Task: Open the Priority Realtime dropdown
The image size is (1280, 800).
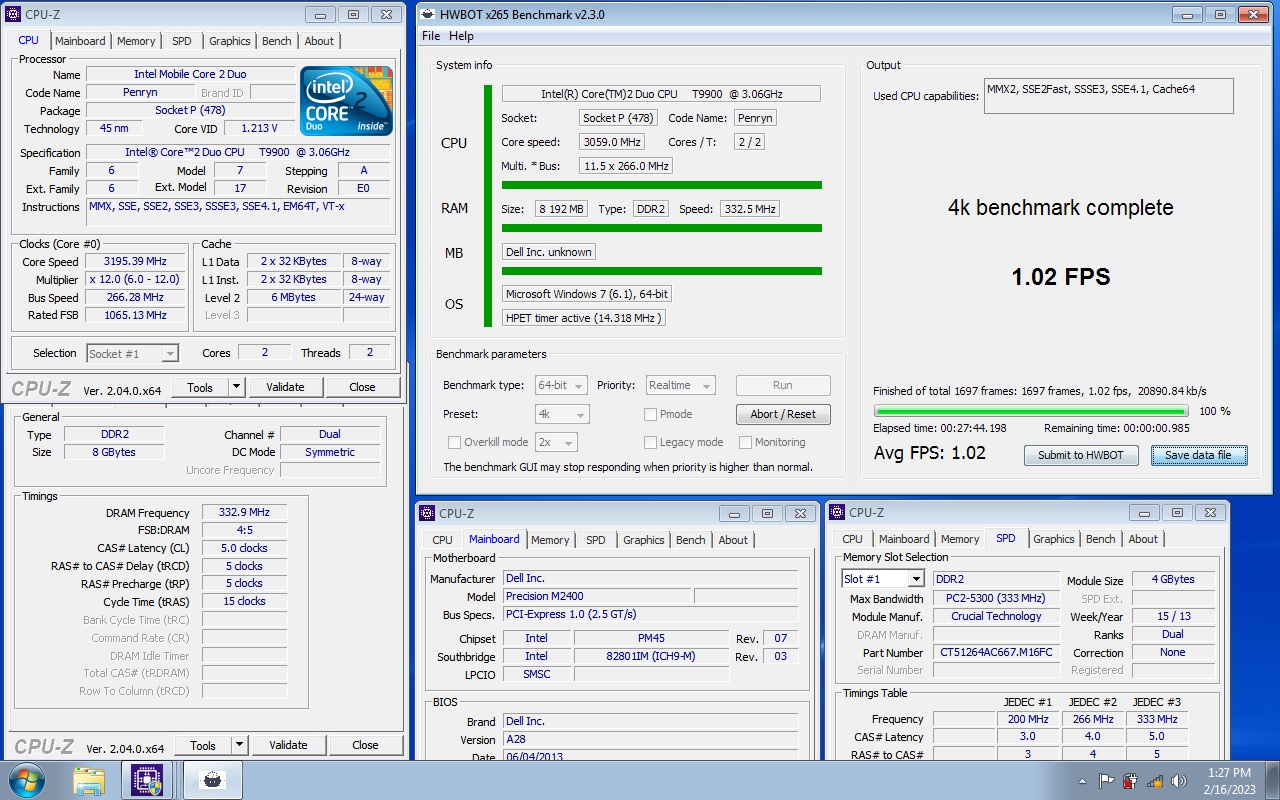Action: click(x=679, y=385)
